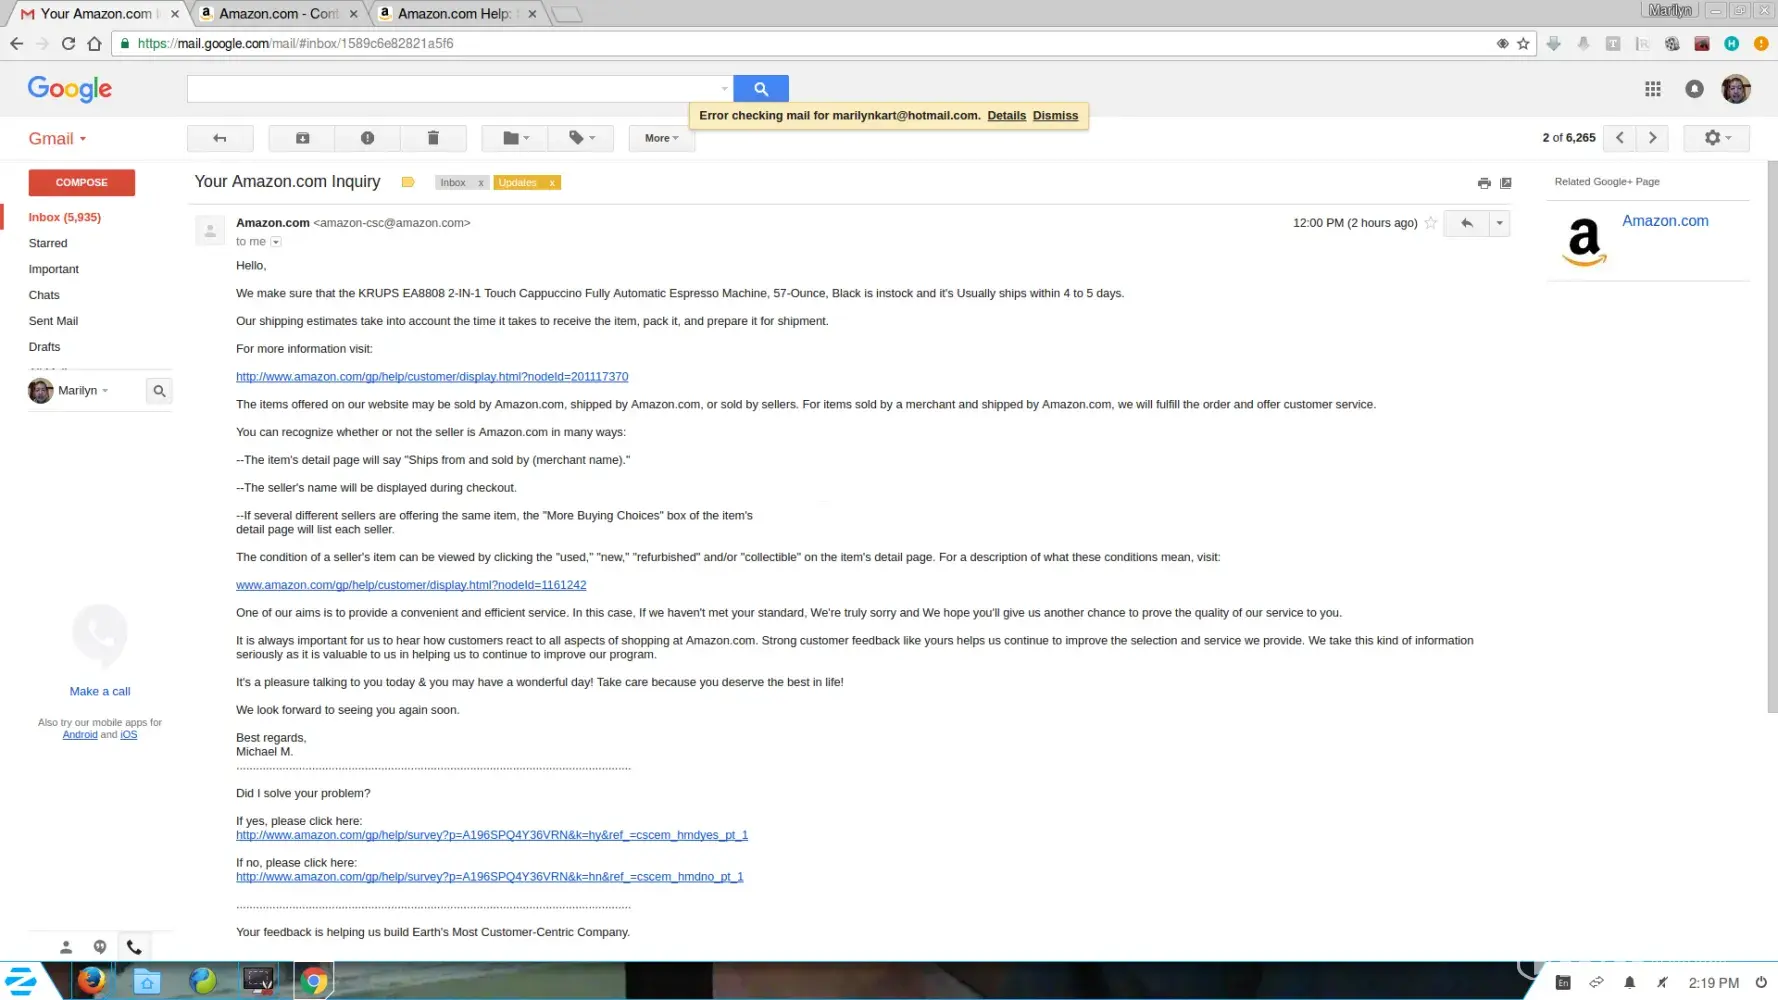Click the Chrome address bar URL
1778x1000 pixels.
[x=296, y=43]
